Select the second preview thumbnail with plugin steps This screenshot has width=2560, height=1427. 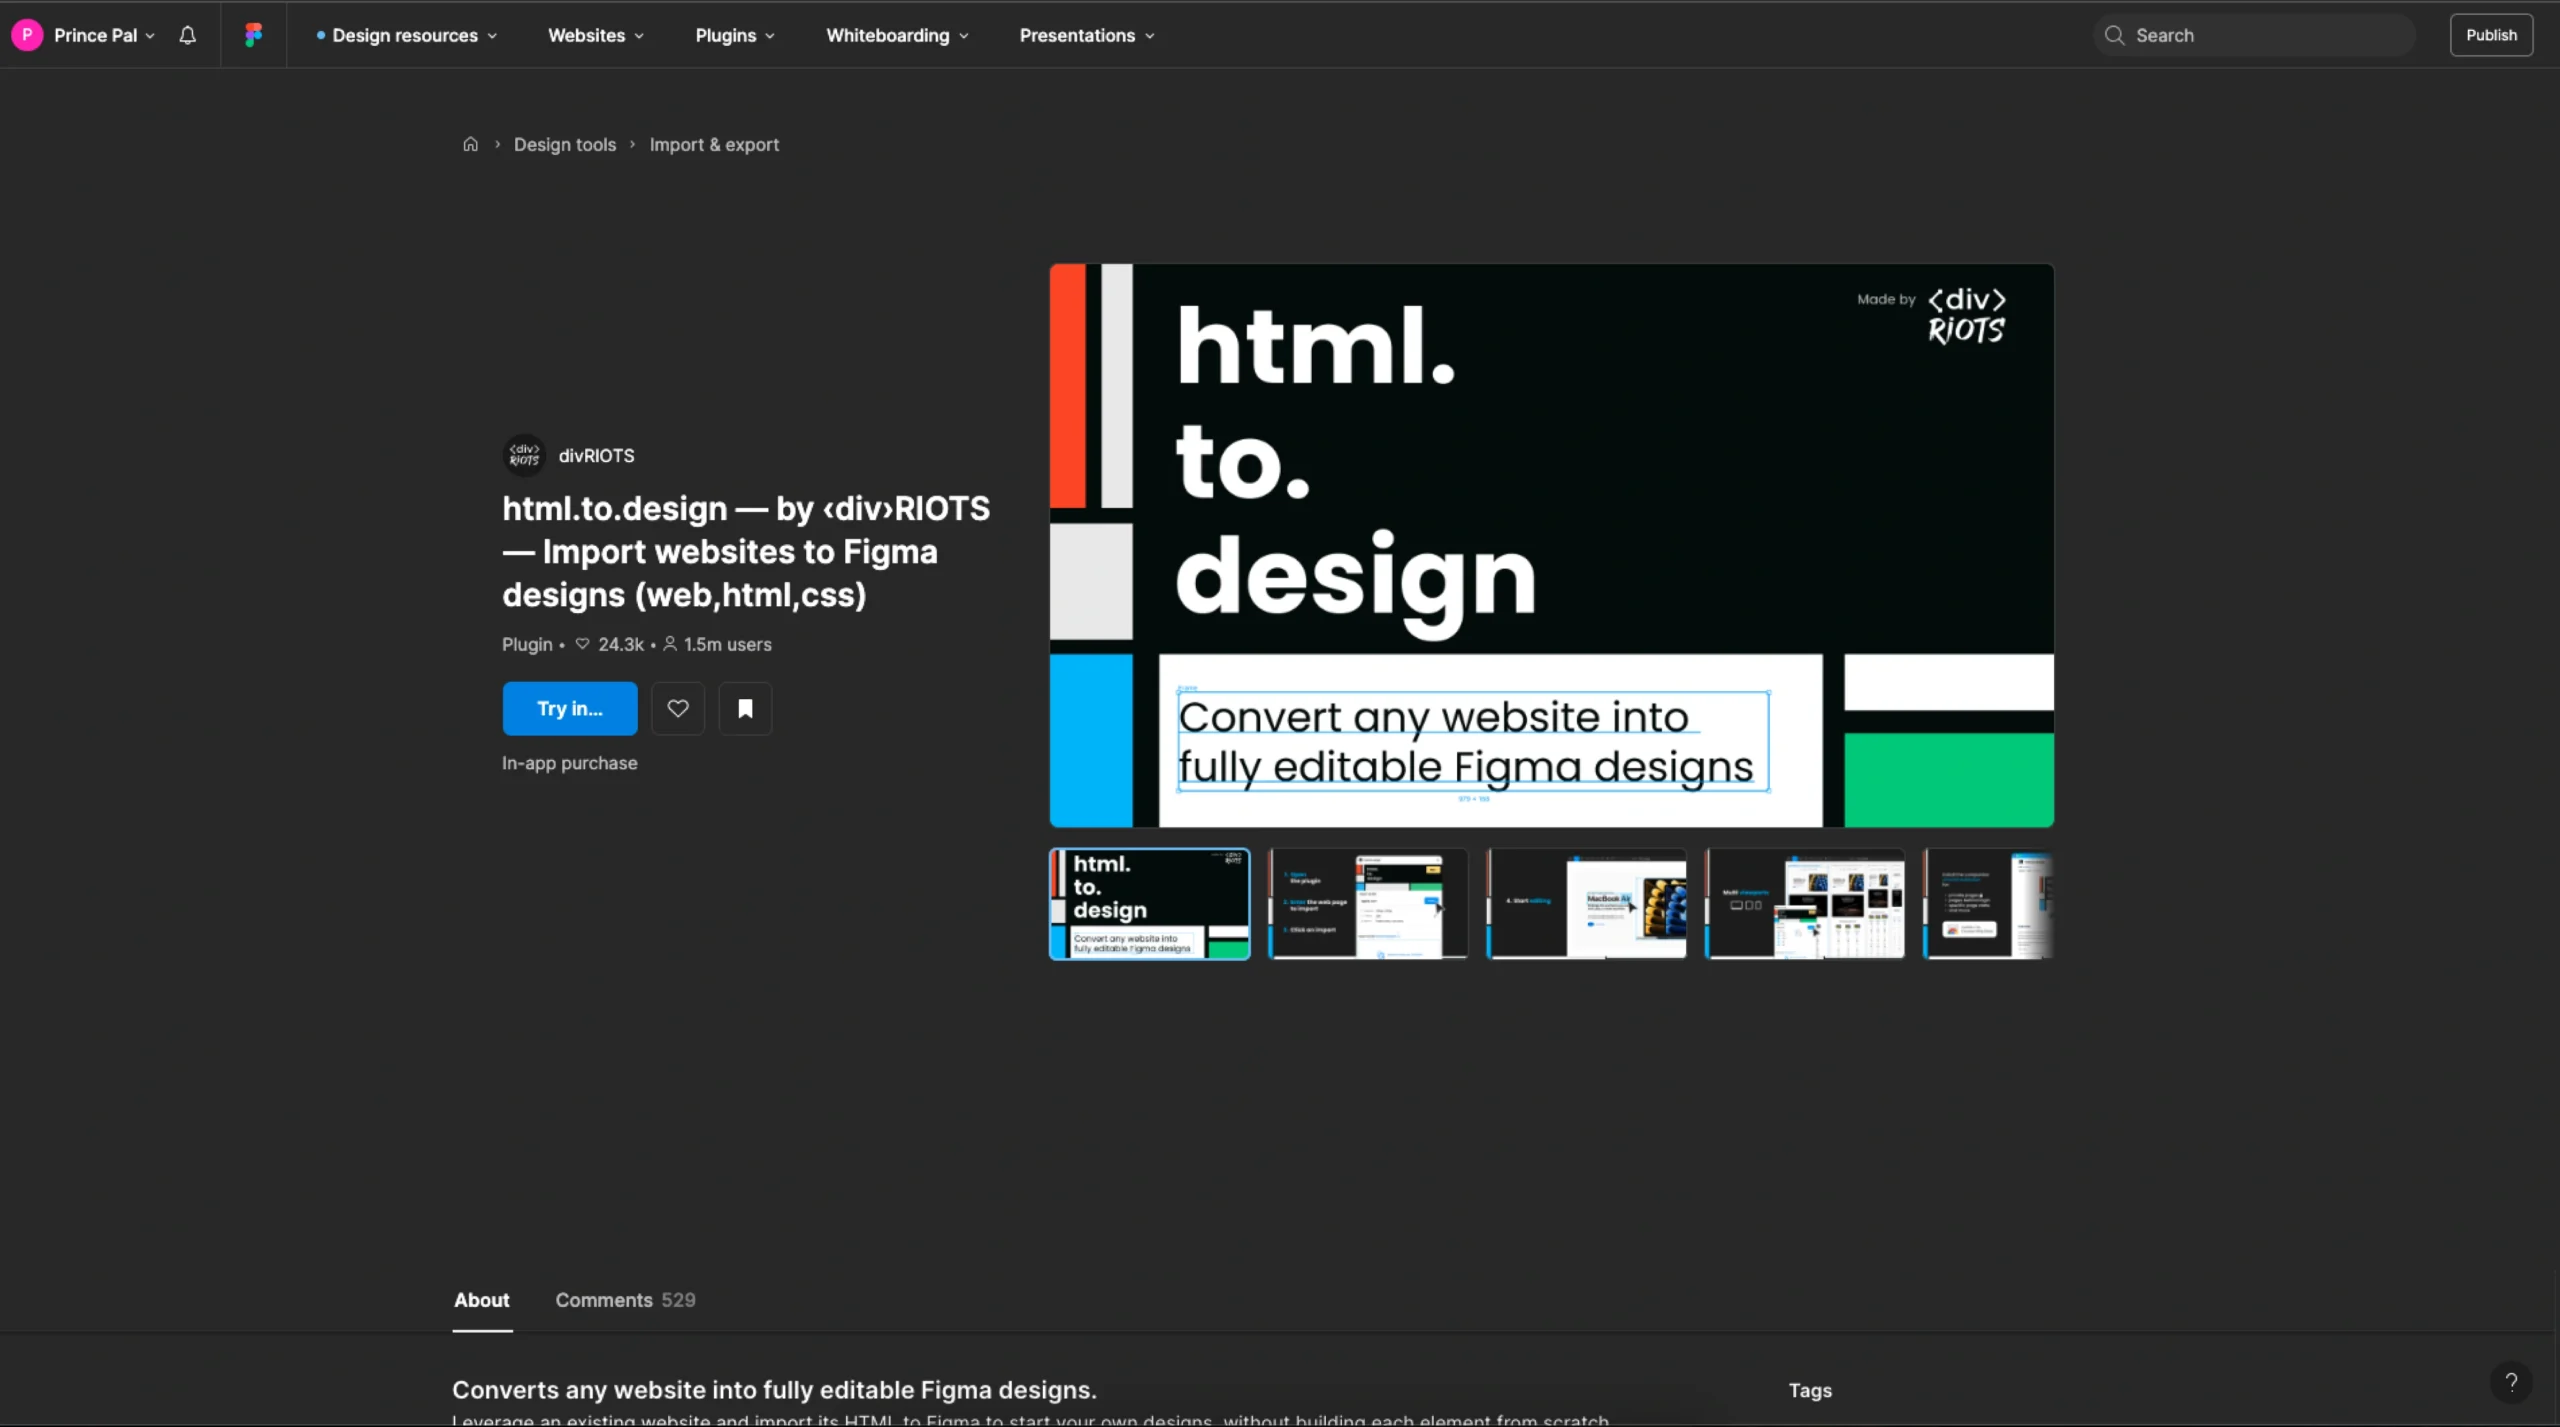click(x=1368, y=904)
